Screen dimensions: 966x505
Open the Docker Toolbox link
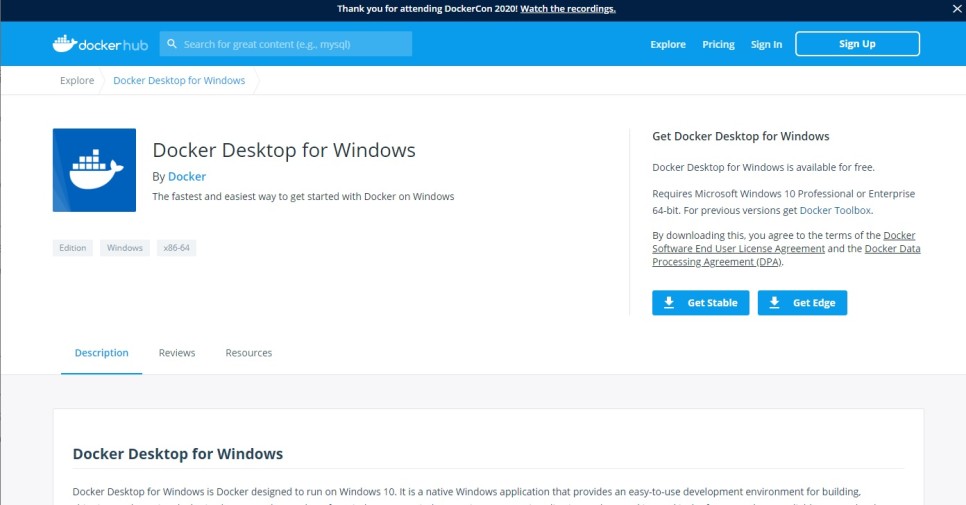[835, 210]
